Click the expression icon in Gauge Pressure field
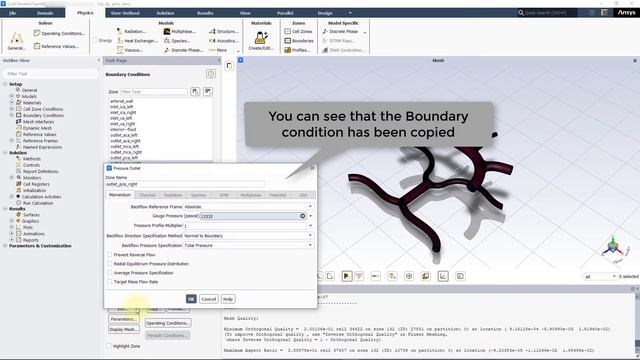 point(302,216)
